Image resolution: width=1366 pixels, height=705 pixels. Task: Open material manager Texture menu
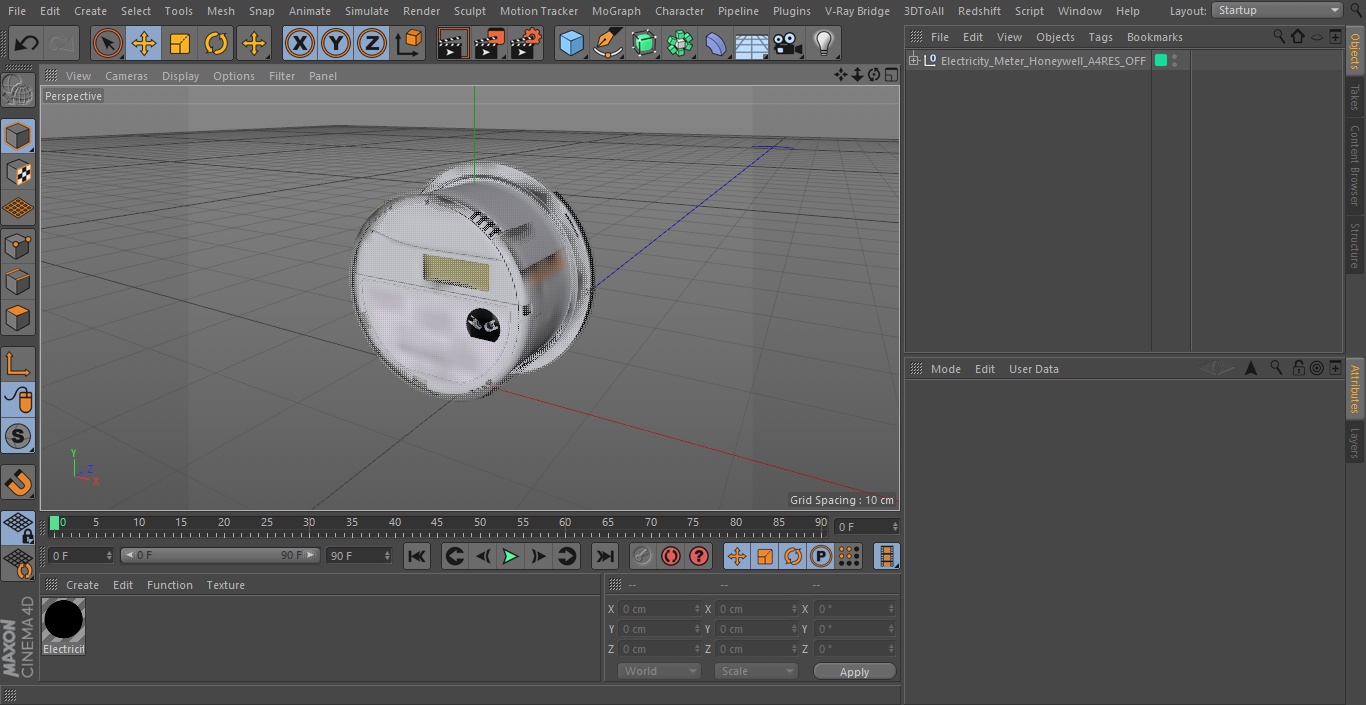click(x=225, y=585)
